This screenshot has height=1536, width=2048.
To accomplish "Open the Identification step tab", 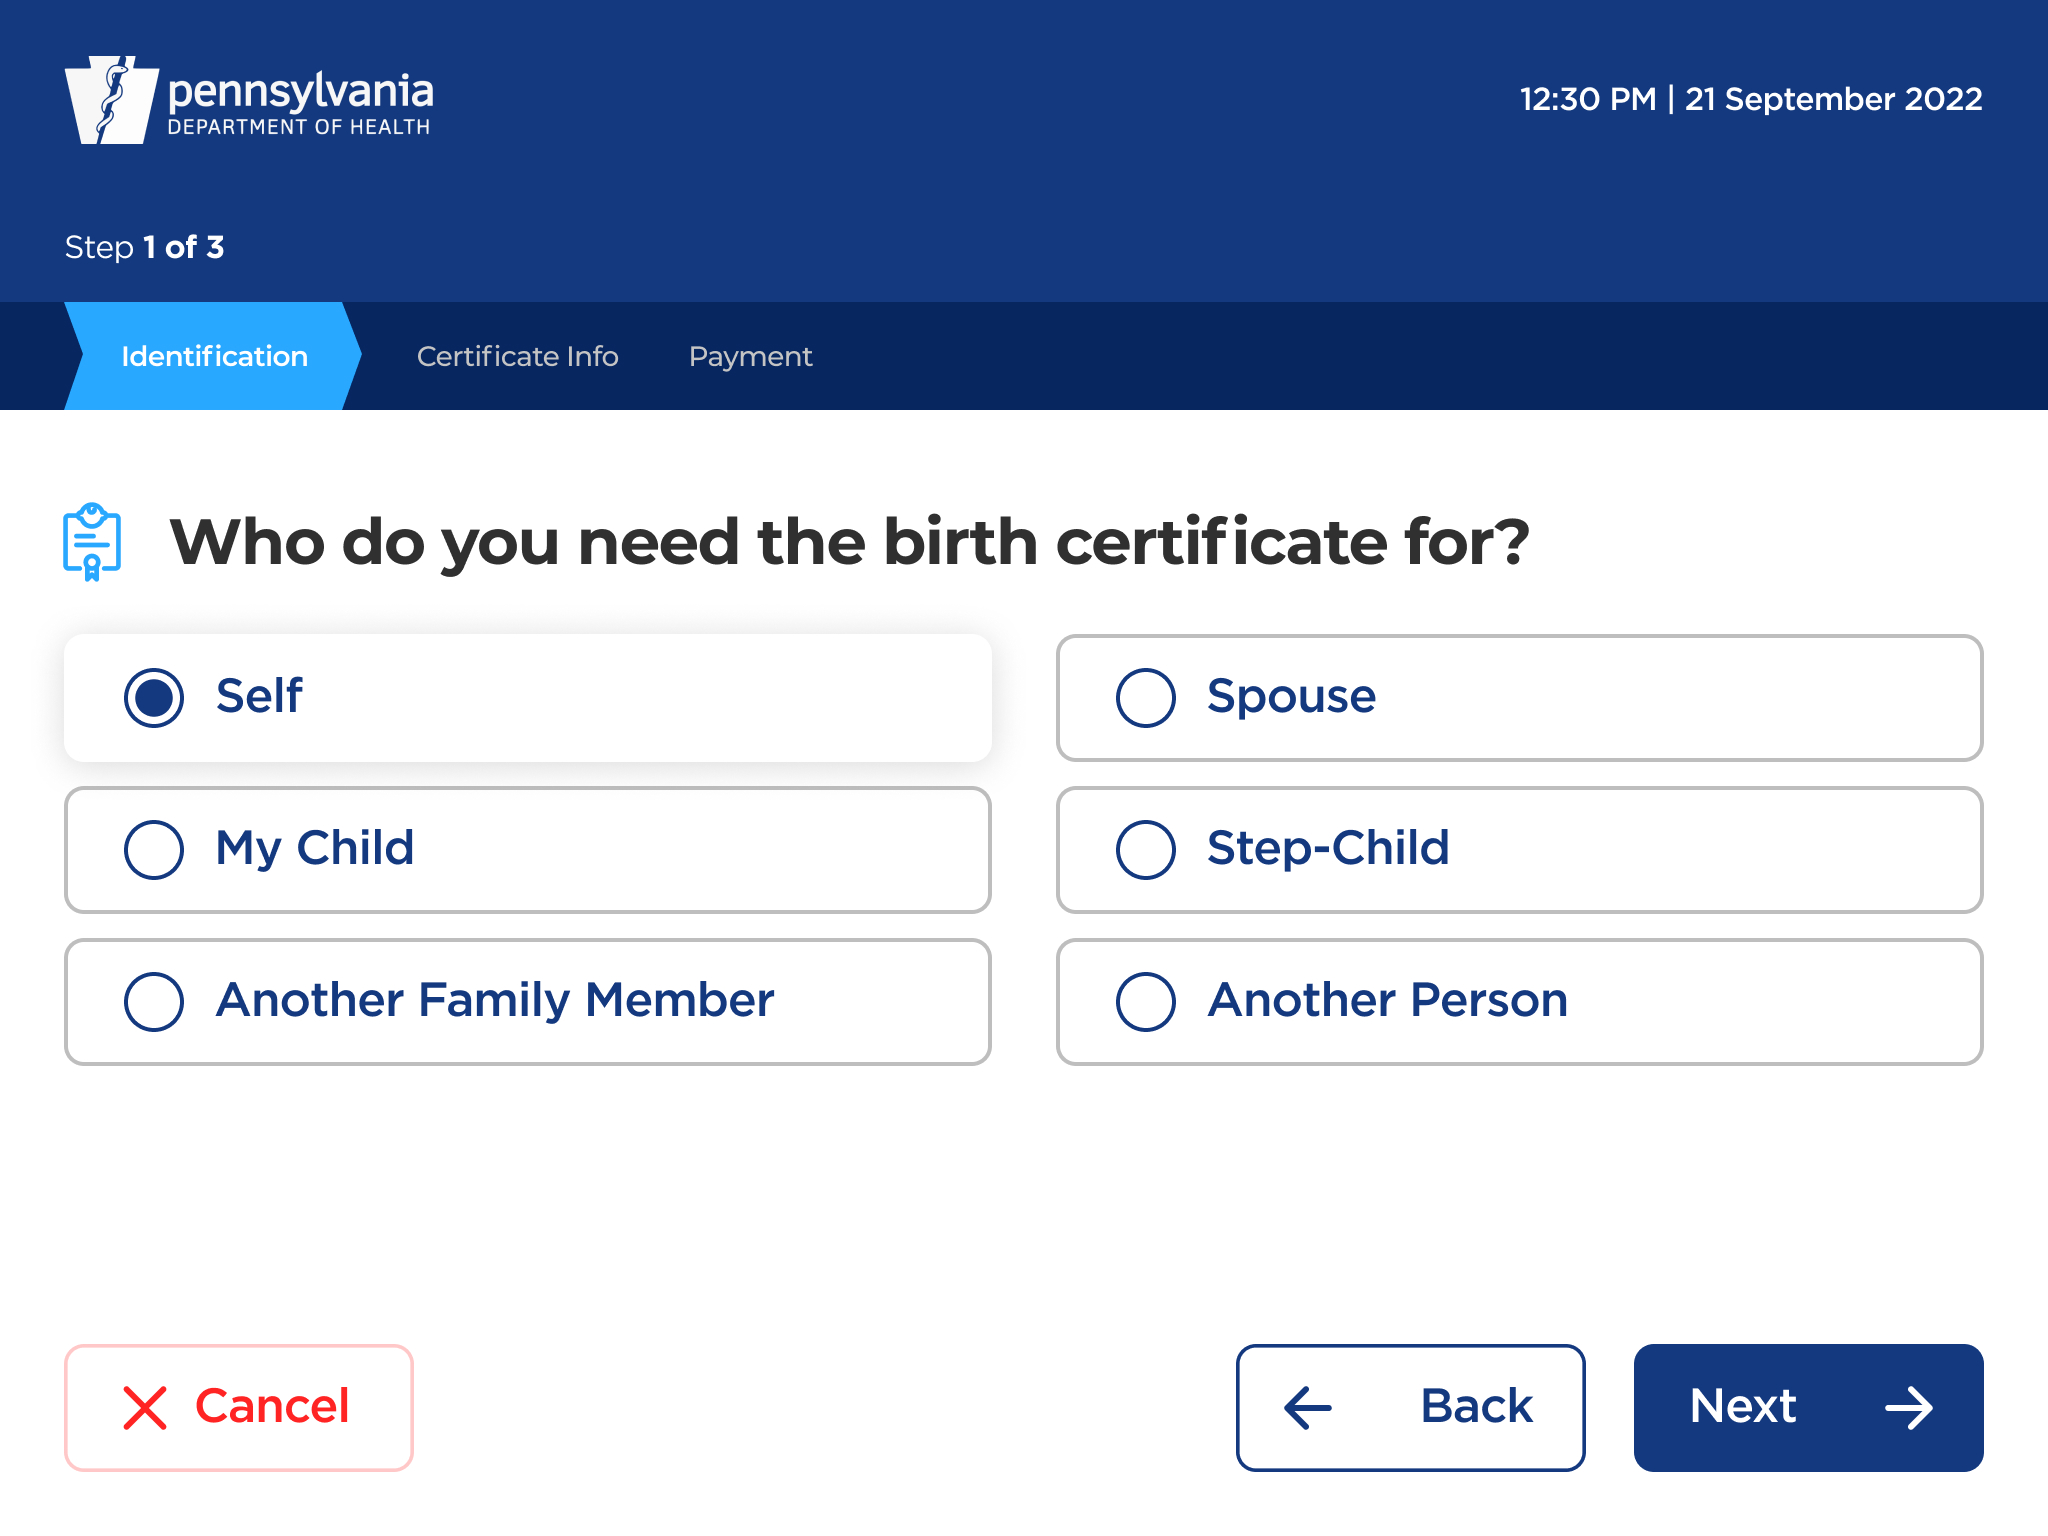I will point(214,356).
